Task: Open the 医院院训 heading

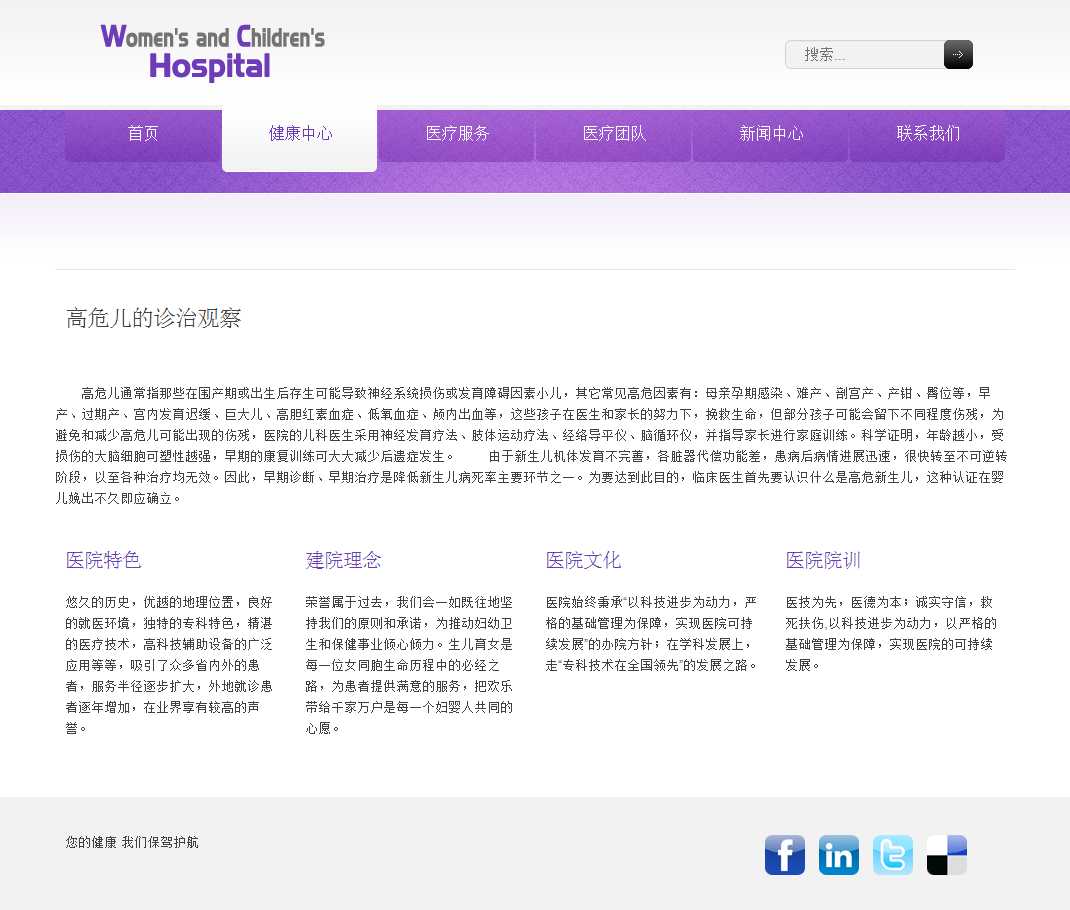Action: (x=823, y=560)
